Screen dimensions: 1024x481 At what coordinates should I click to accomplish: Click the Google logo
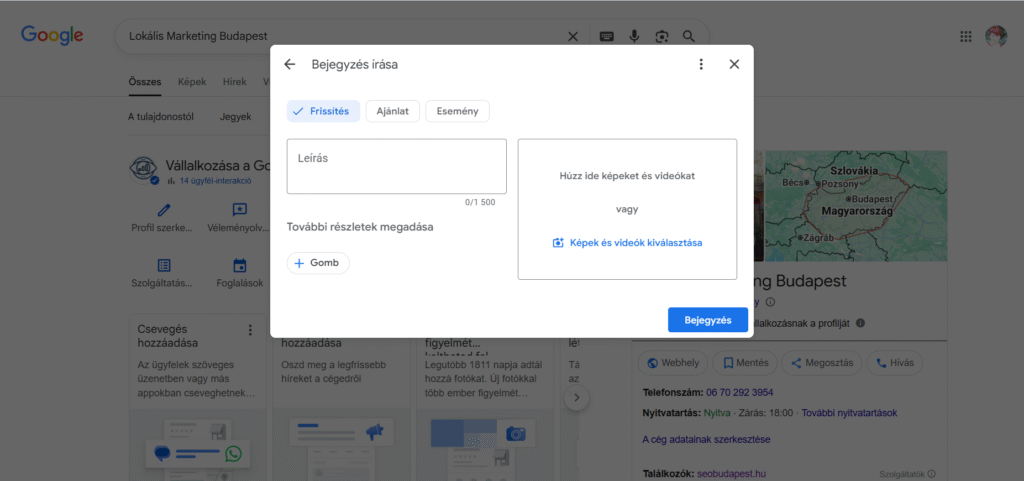(52, 36)
